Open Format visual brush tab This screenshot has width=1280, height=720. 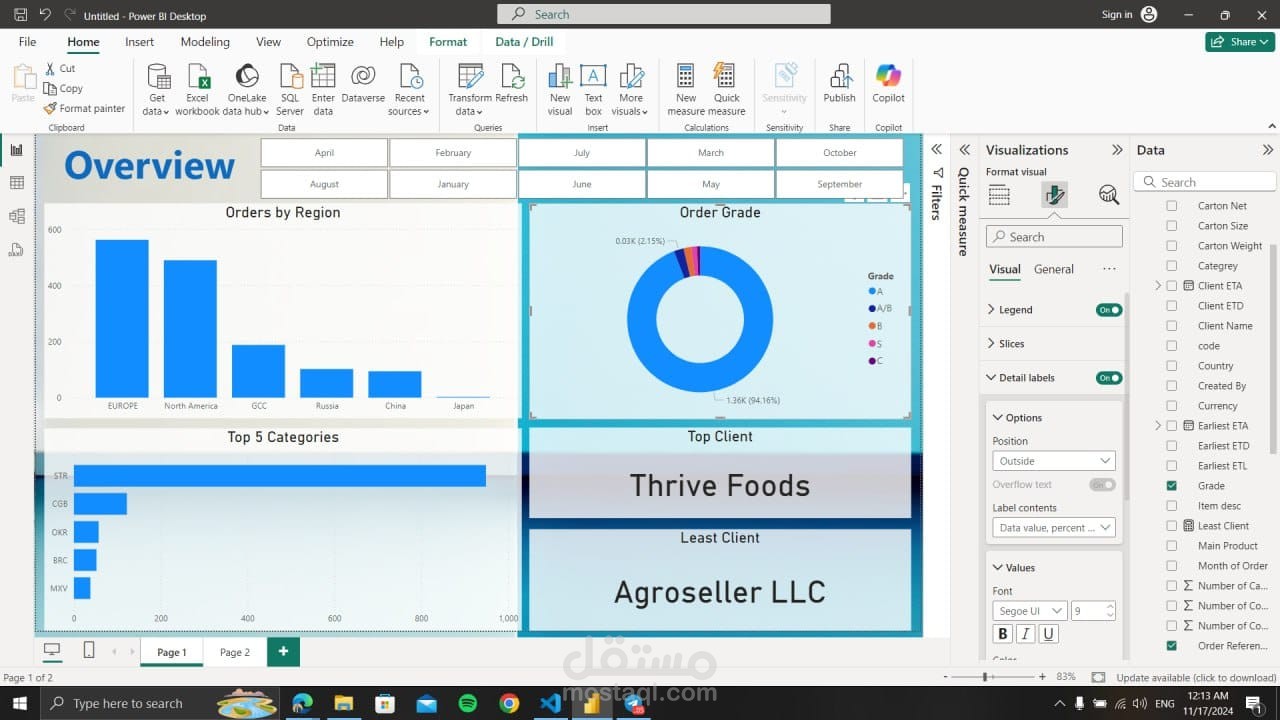point(1054,195)
